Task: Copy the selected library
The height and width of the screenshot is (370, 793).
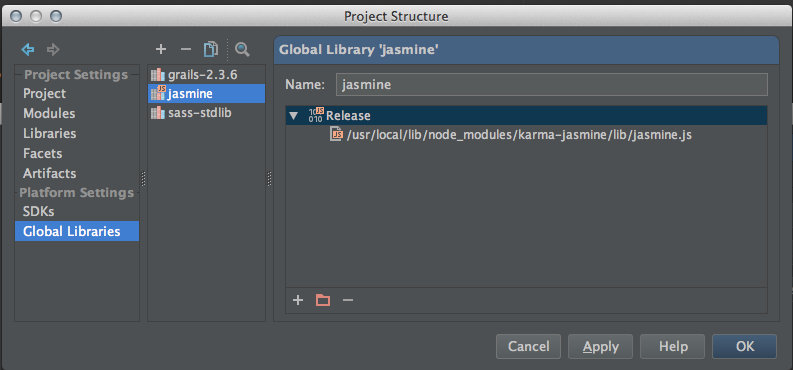Action: [210, 49]
